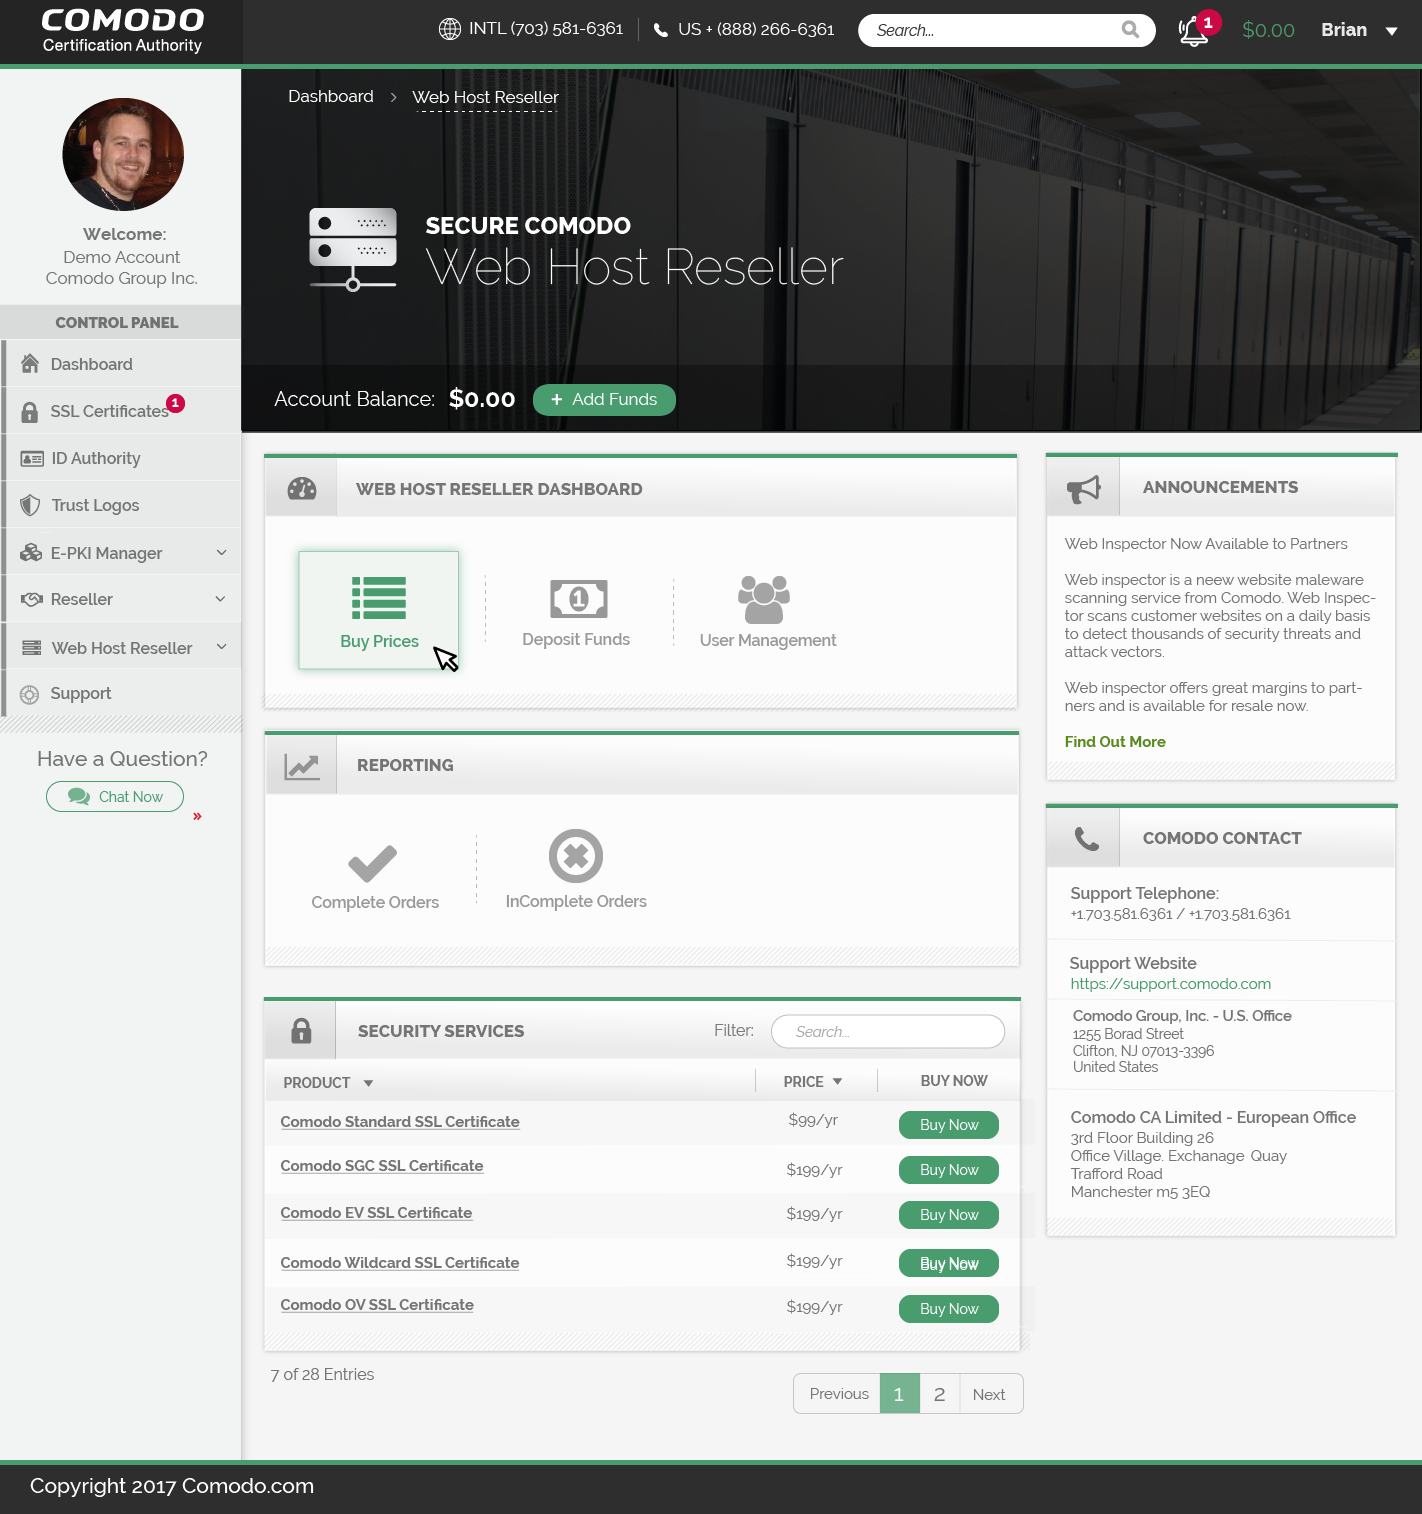Screen dimensions: 1422x1514
Task: Click the Dashboard home icon in sidebar
Action: click(x=30, y=363)
